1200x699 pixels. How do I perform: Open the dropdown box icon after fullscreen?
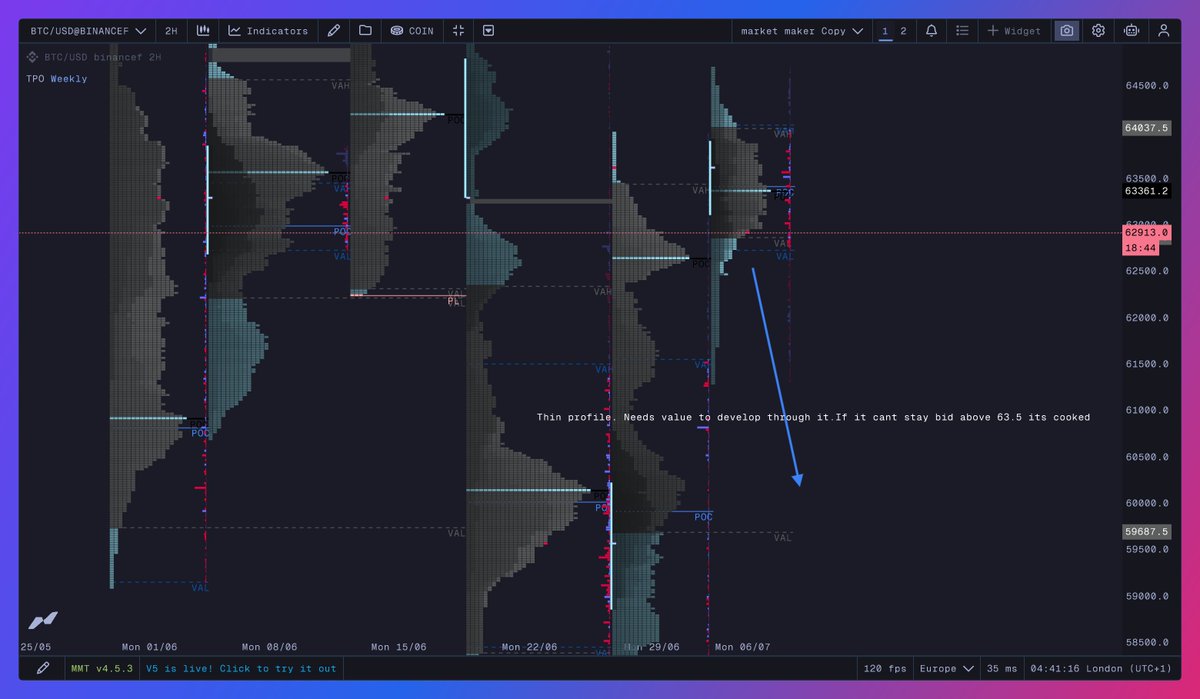point(488,31)
